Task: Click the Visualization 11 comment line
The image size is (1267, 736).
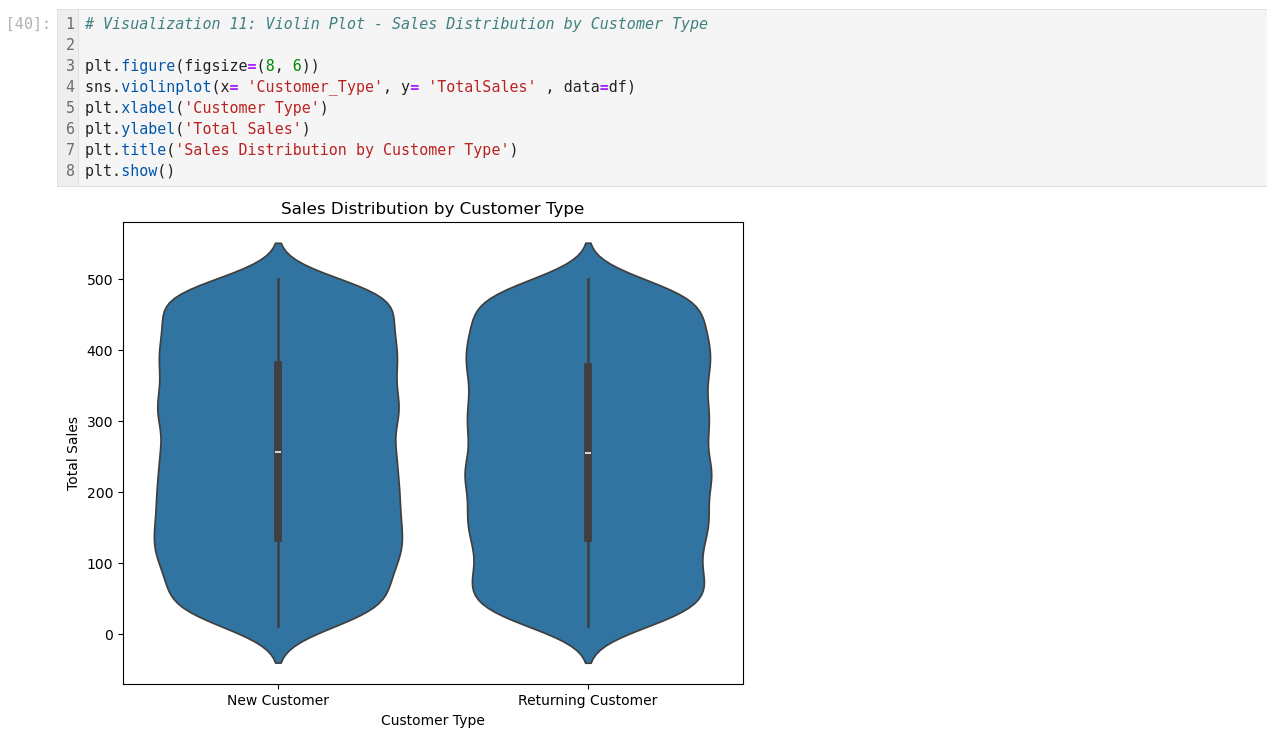Action: pos(396,24)
